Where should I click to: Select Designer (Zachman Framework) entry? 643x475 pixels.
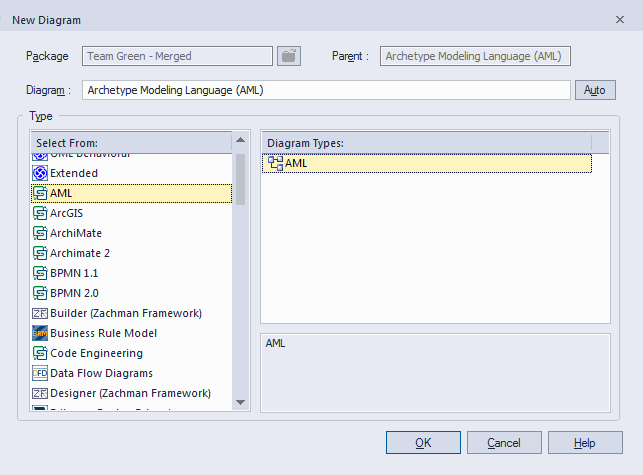pyautogui.click(x=130, y=393)
